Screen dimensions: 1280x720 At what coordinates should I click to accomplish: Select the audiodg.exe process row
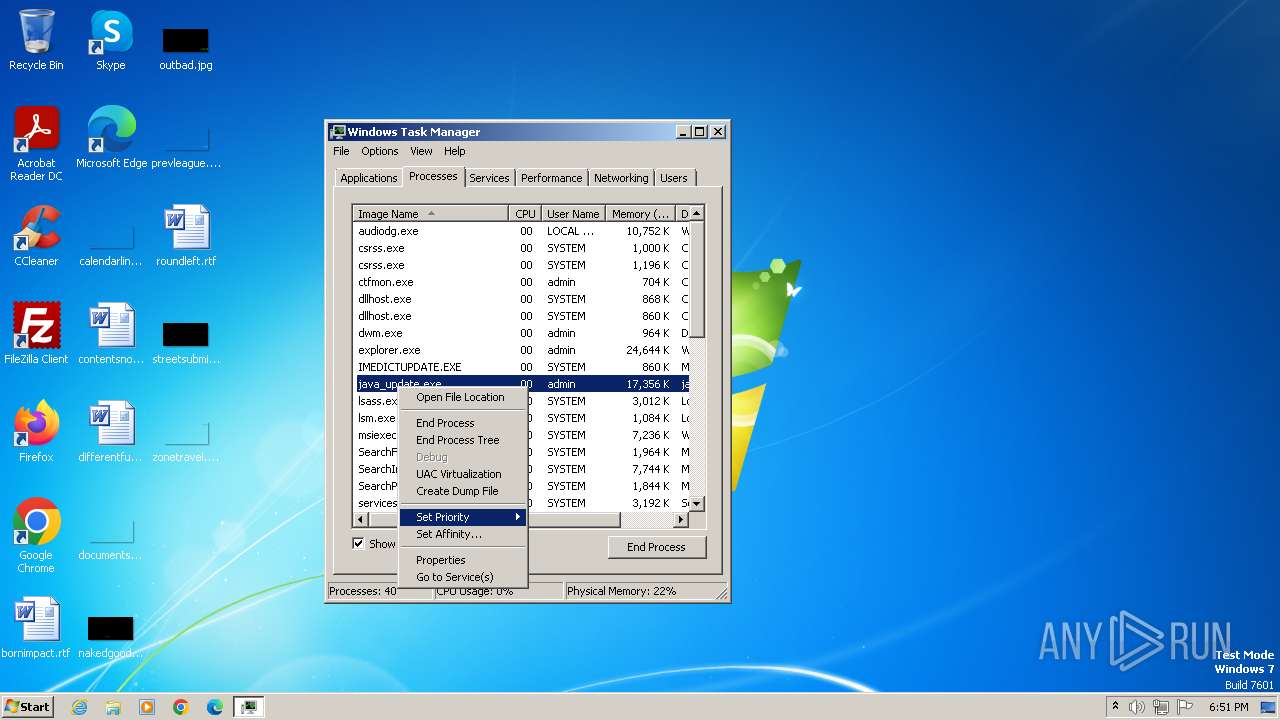(x=521, y=231)
